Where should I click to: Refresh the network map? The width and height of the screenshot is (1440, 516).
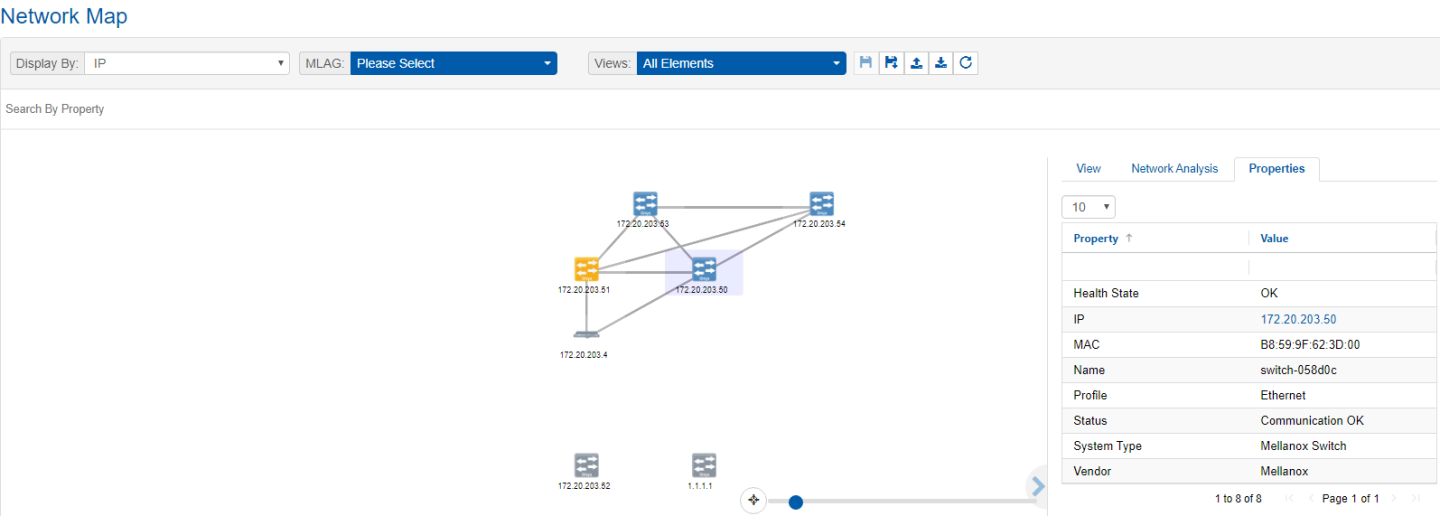click(966, 63)
